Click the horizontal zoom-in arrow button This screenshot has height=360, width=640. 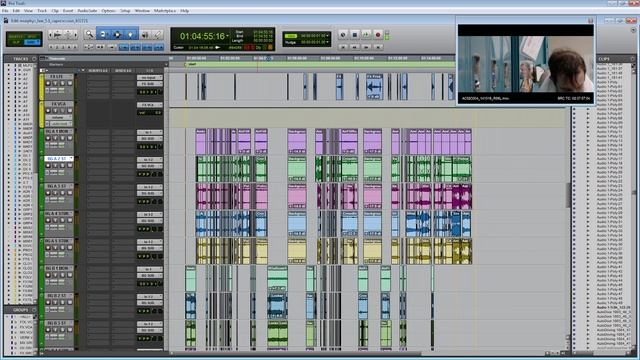click(x=75, y=35)
